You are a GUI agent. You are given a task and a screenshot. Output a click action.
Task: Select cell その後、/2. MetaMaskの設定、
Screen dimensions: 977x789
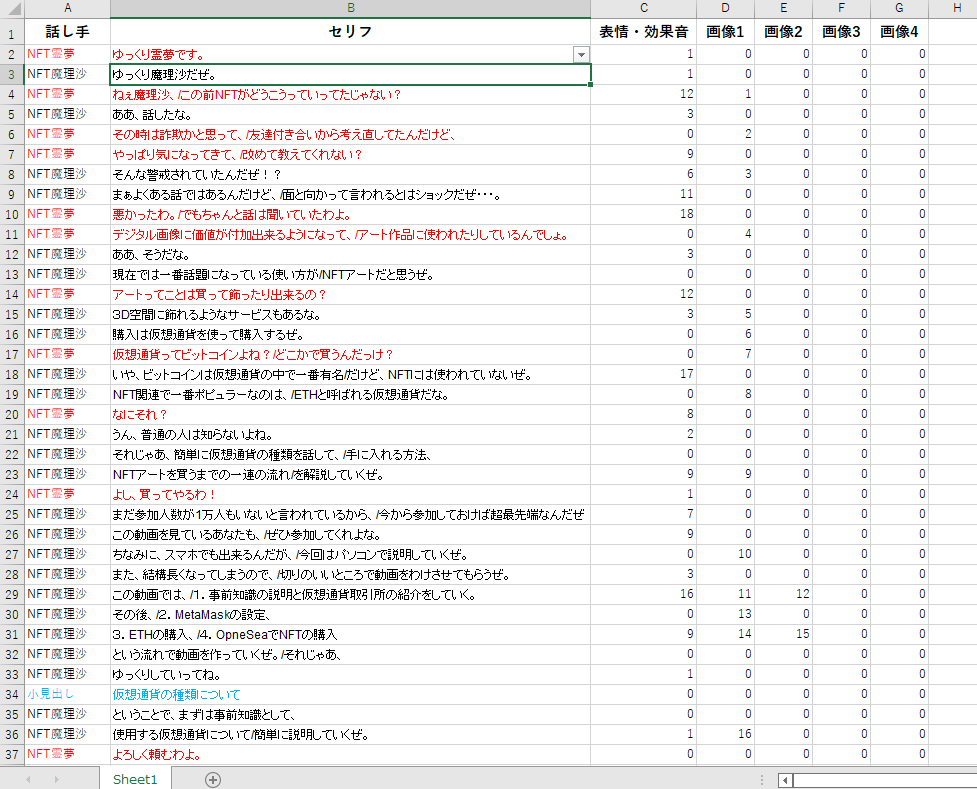(351, 614)
